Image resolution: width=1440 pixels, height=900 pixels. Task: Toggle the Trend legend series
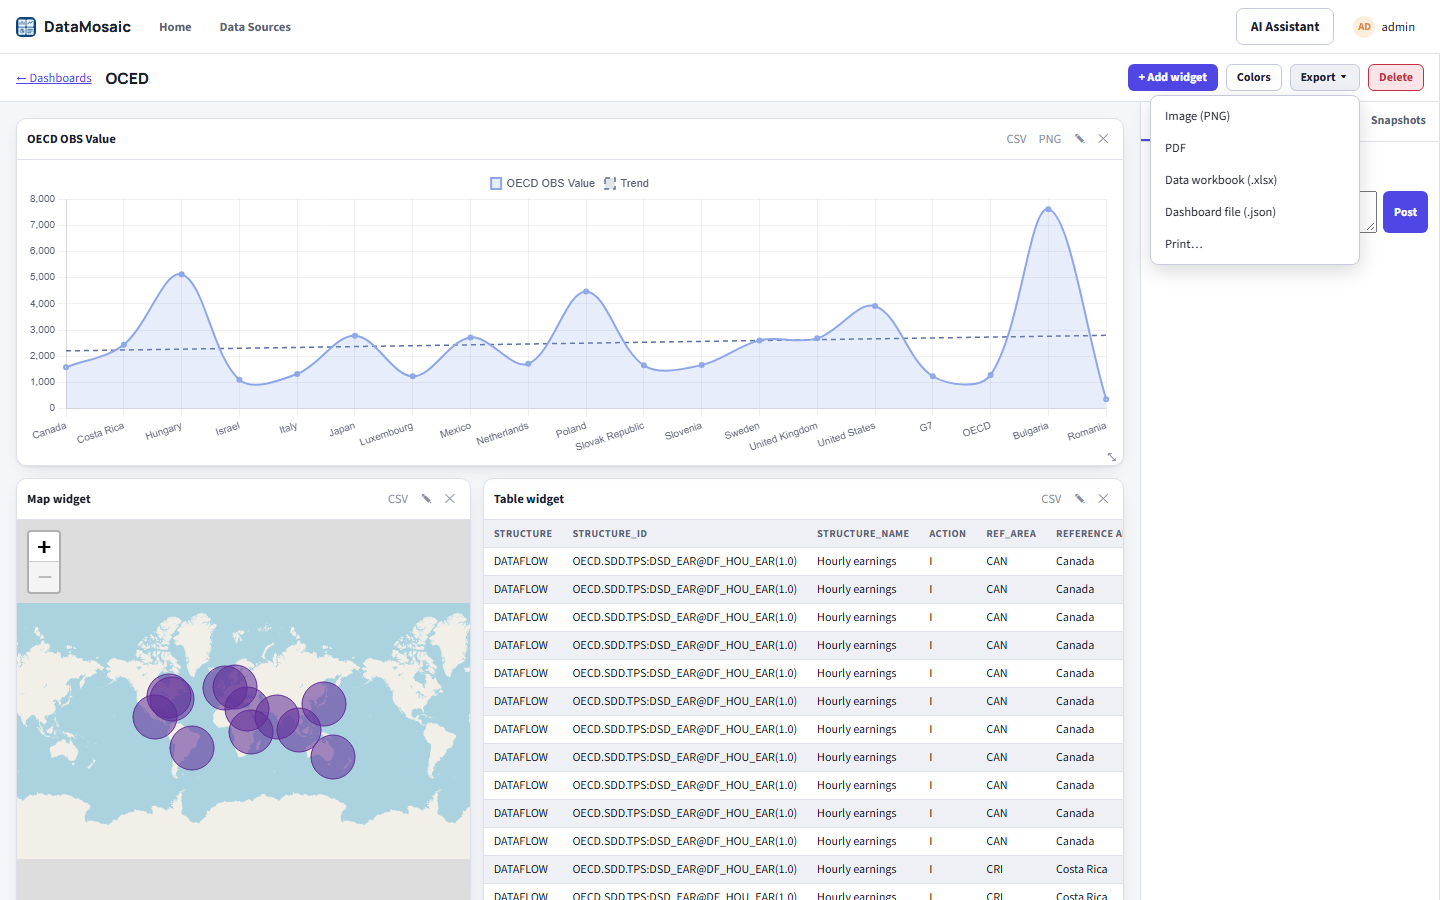(x=626, y=183)
